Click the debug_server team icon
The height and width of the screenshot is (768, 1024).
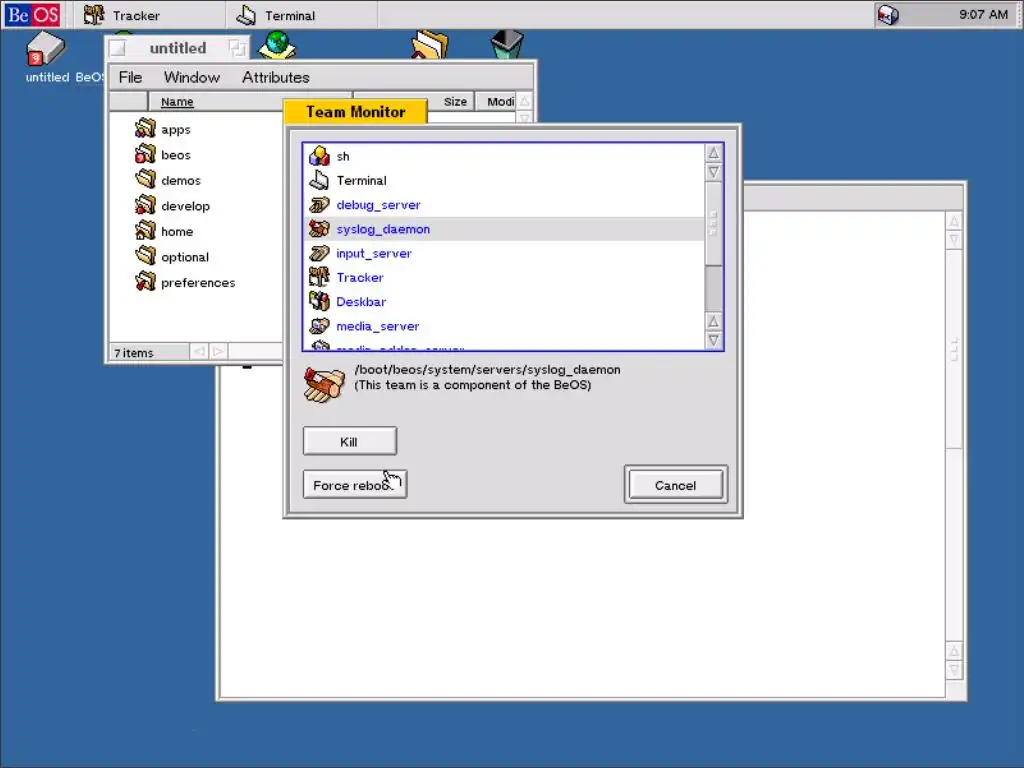[319, 204]
